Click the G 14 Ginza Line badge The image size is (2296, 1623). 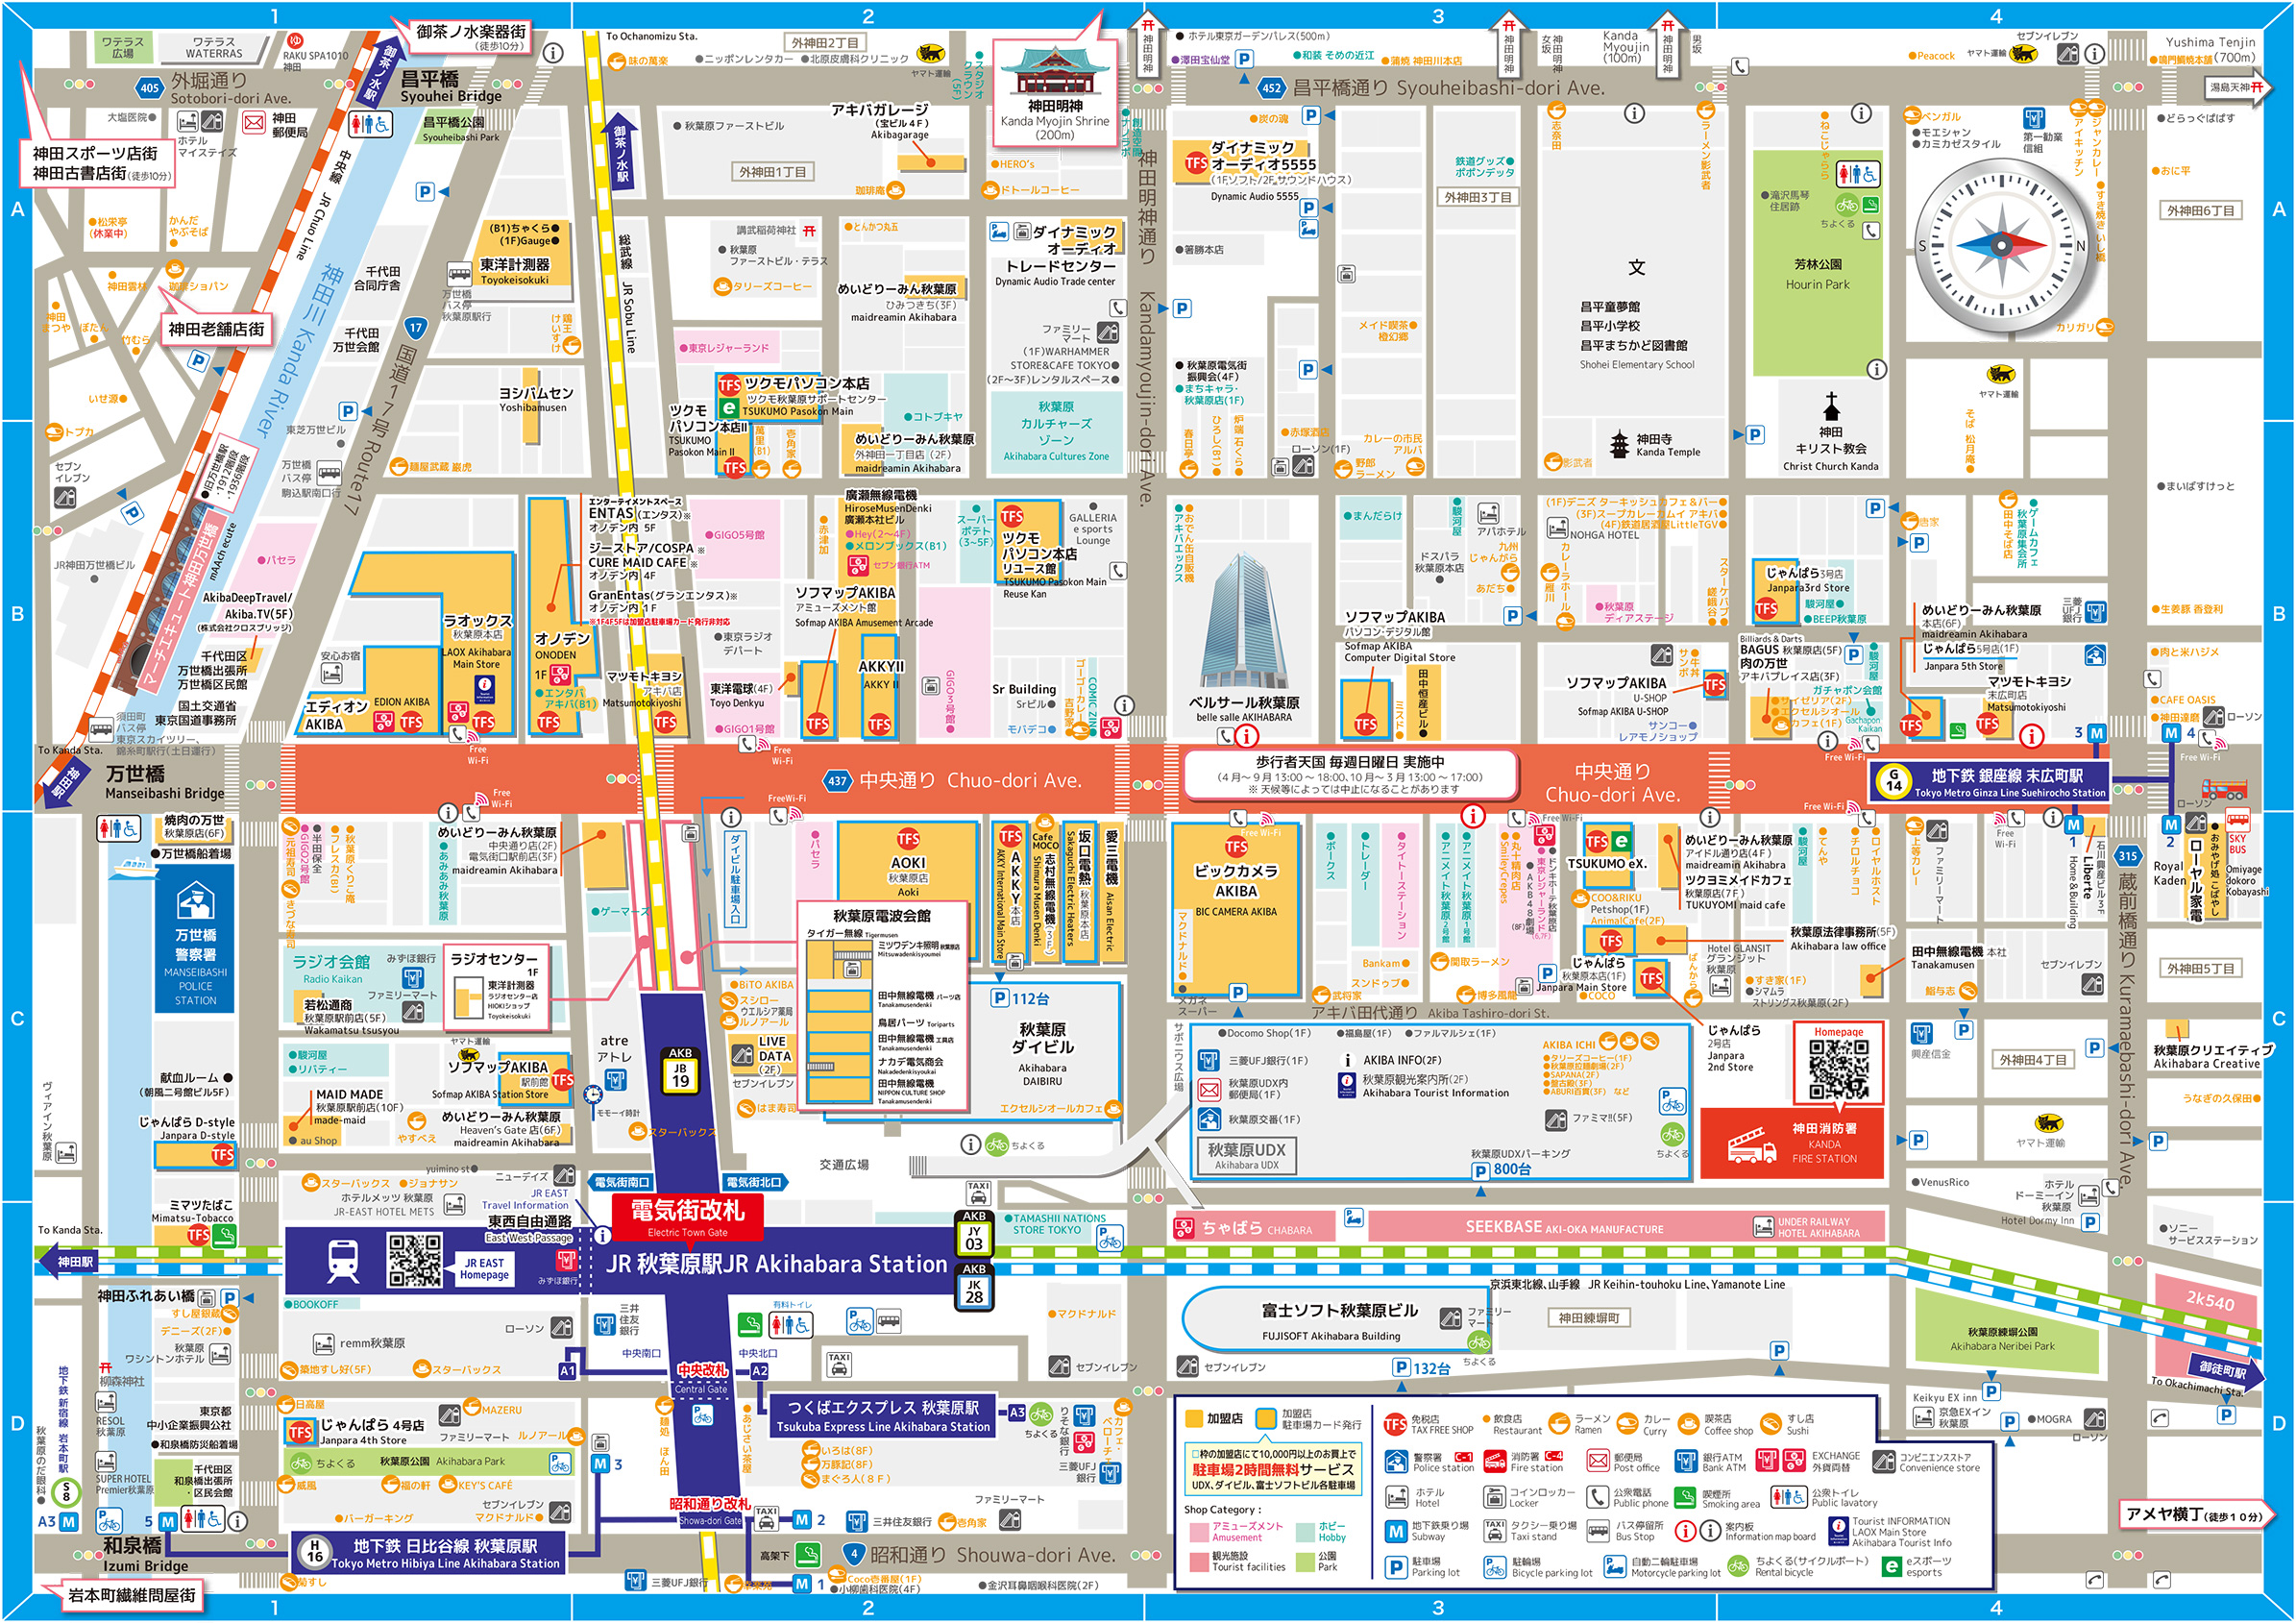point(1893,781)
